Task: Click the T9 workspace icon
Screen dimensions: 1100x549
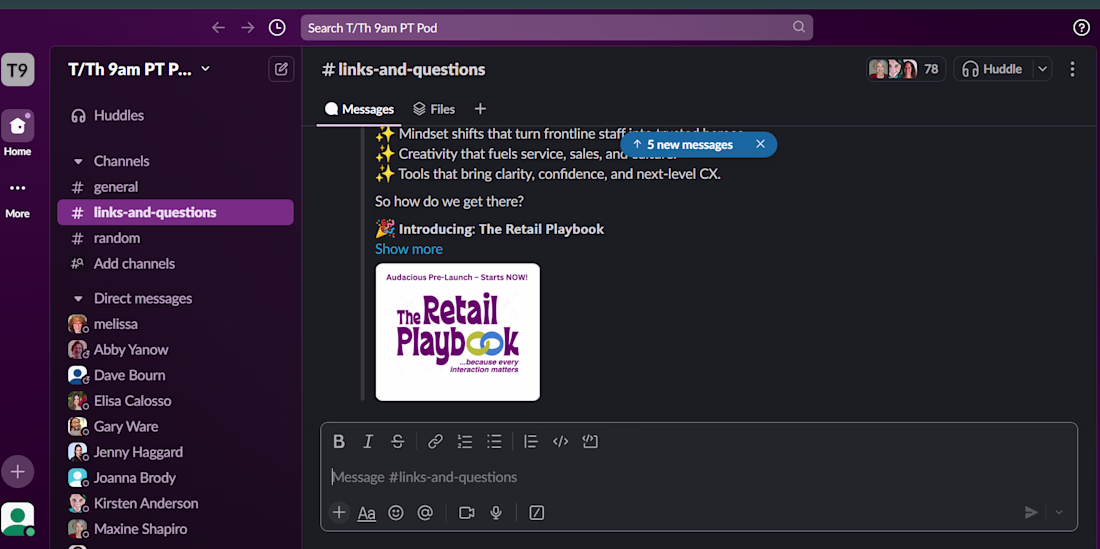Action: click(18, 69)
